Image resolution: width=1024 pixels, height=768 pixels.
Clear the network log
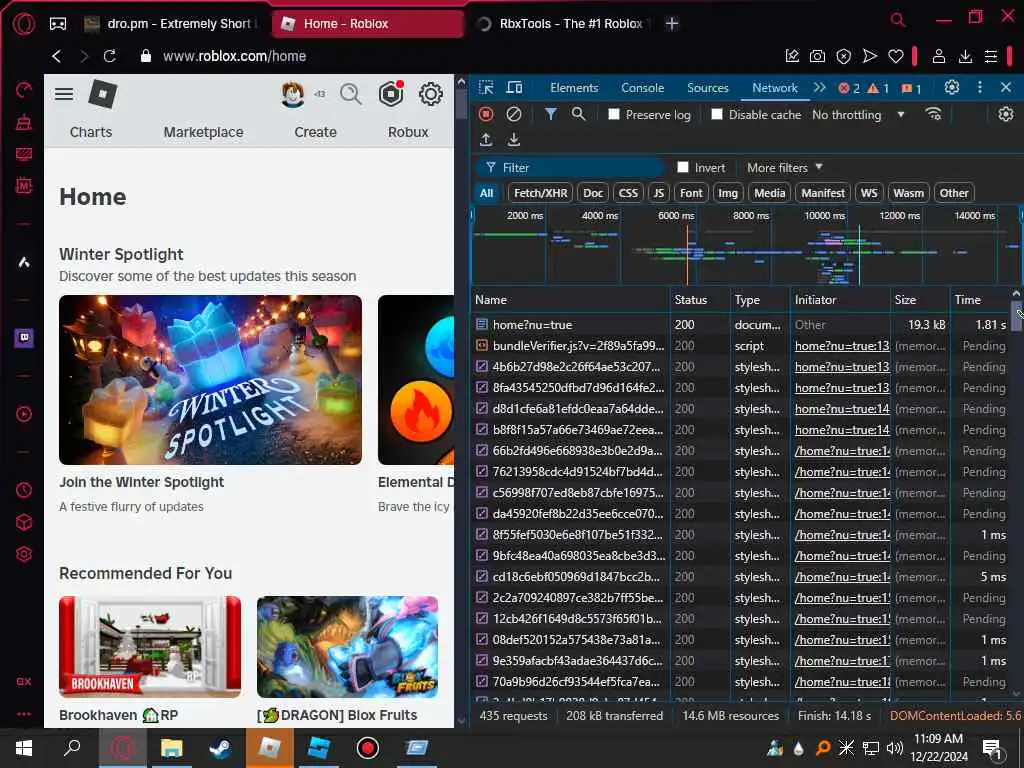click(x=514, y=114)
